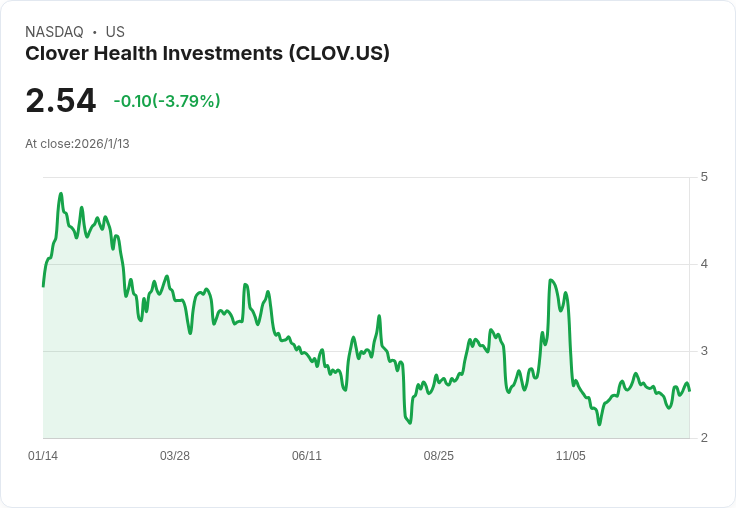Select the 03/28 date on the x-axis

click(x=175, y=456)
